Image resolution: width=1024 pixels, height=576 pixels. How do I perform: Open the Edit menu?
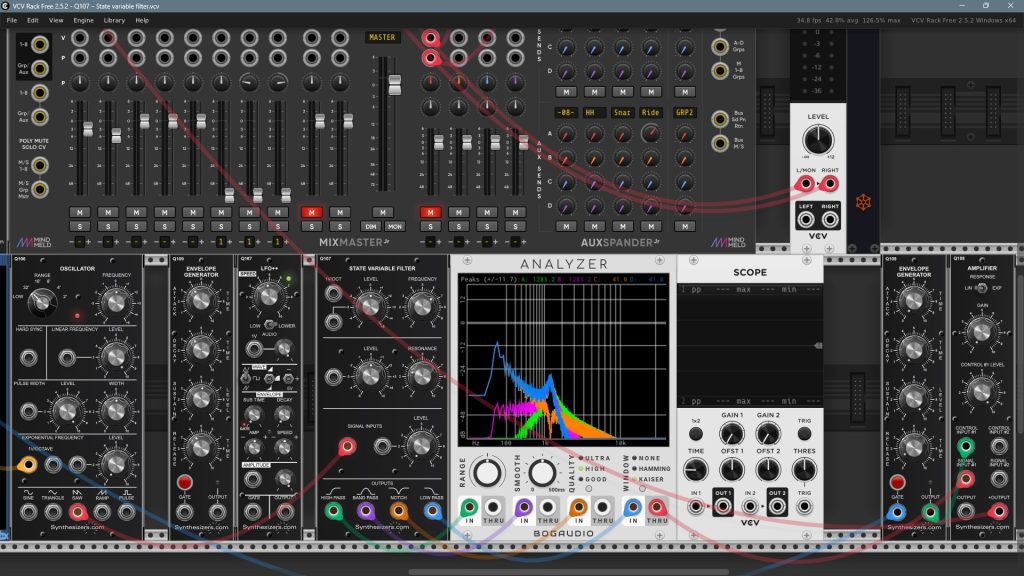click(33, 20)
